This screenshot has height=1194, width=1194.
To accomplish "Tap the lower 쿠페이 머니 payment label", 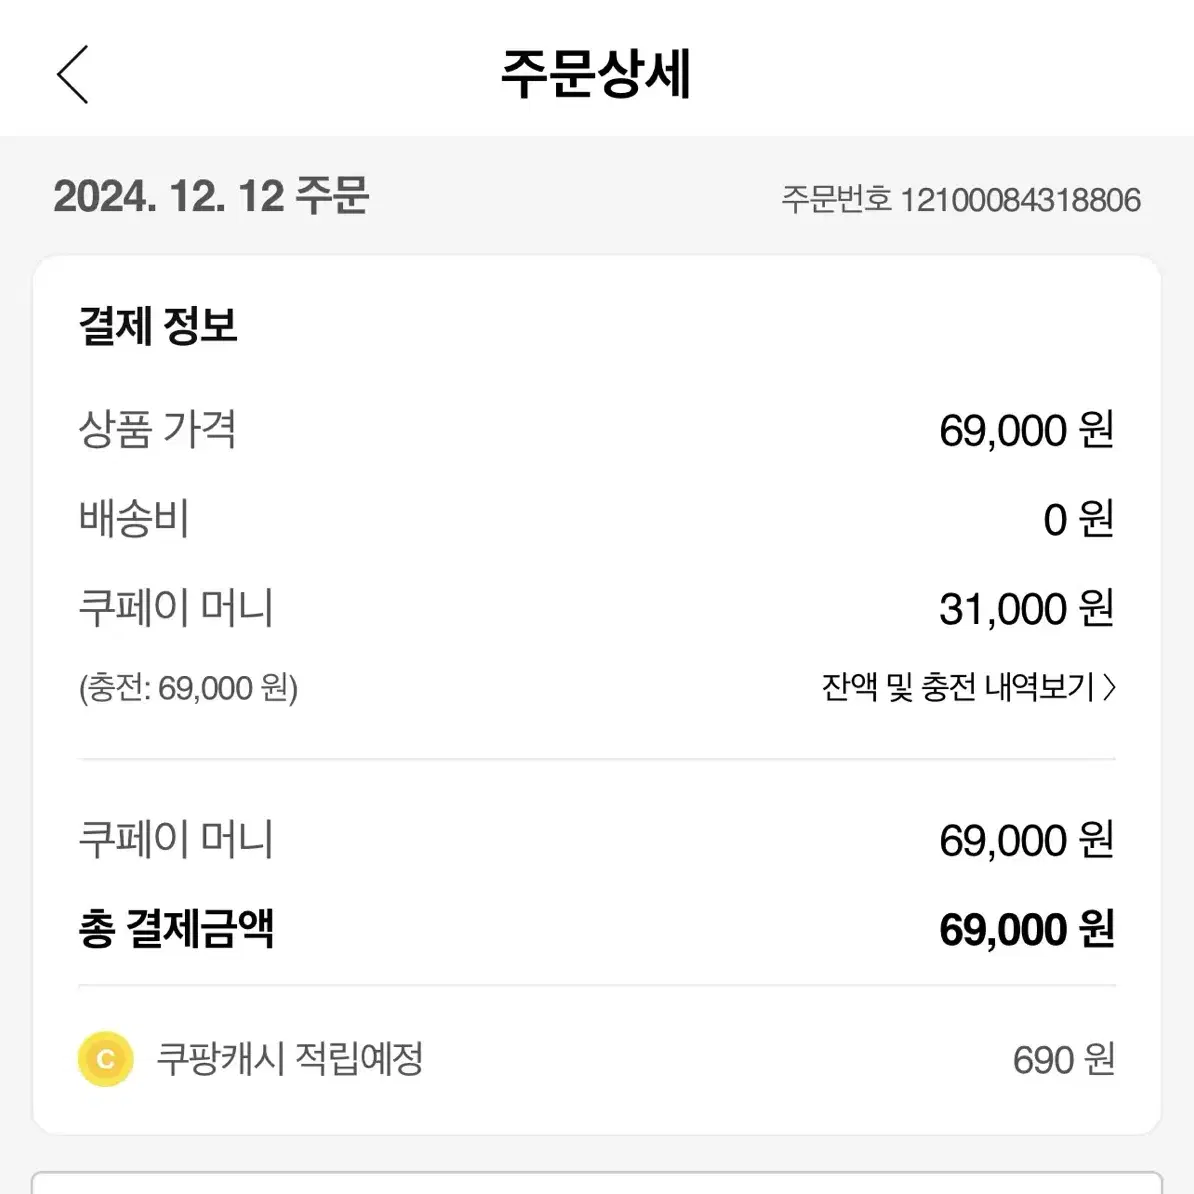I will tap(176, 840).
